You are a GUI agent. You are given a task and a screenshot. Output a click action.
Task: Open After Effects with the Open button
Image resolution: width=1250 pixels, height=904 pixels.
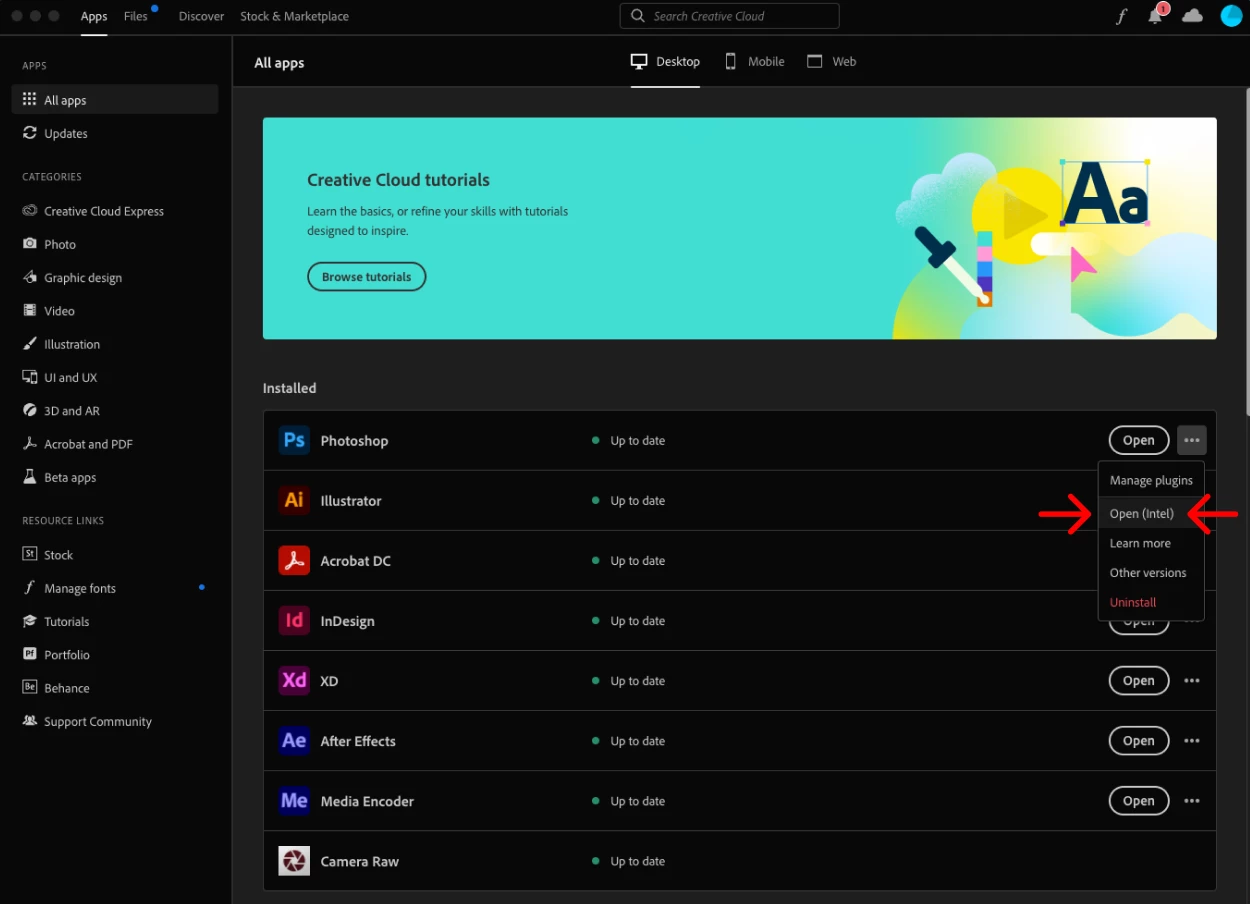click(1138, 740)
